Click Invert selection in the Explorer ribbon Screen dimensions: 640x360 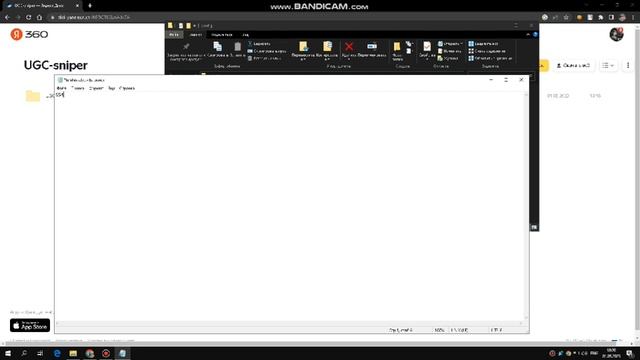490,58
